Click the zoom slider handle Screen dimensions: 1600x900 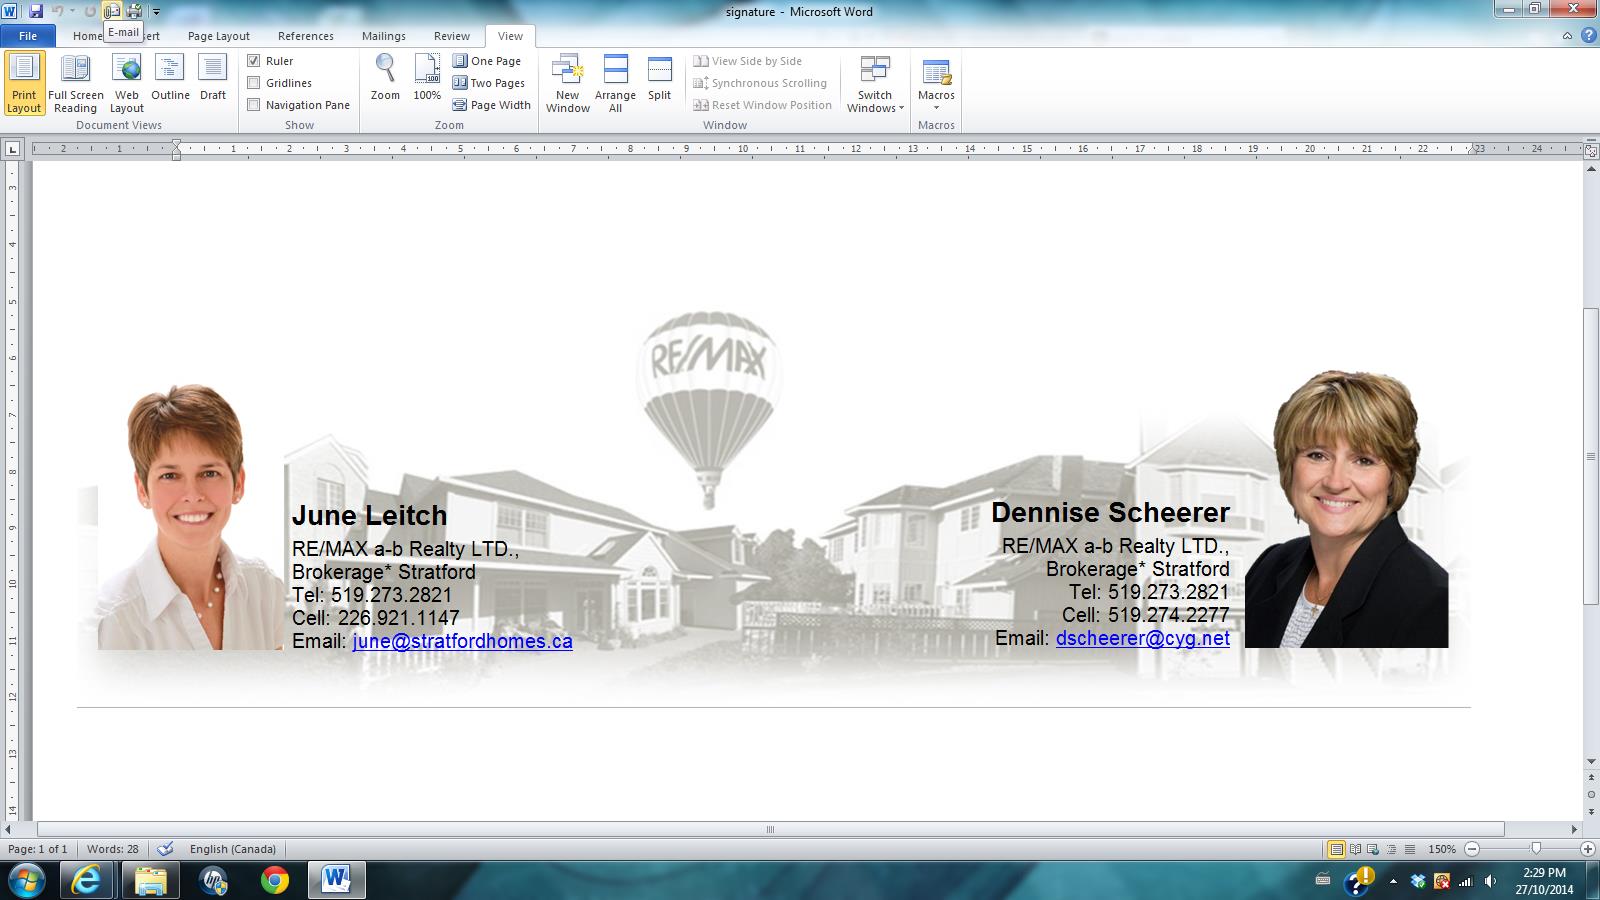1536,849
